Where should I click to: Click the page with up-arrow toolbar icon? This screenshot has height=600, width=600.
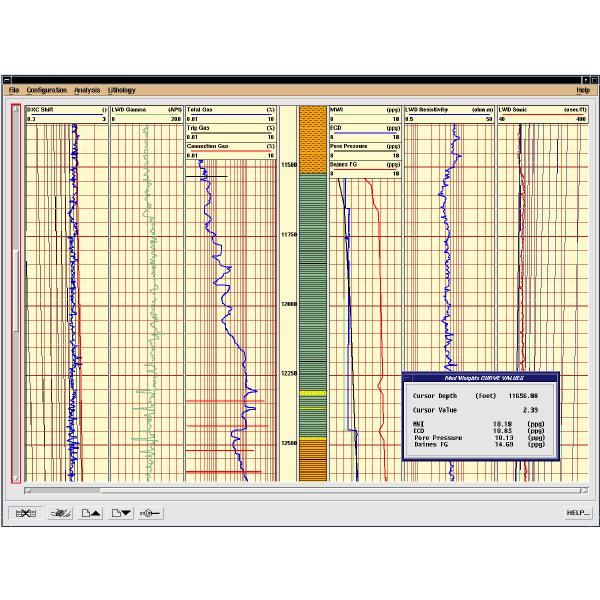(90, 513)
